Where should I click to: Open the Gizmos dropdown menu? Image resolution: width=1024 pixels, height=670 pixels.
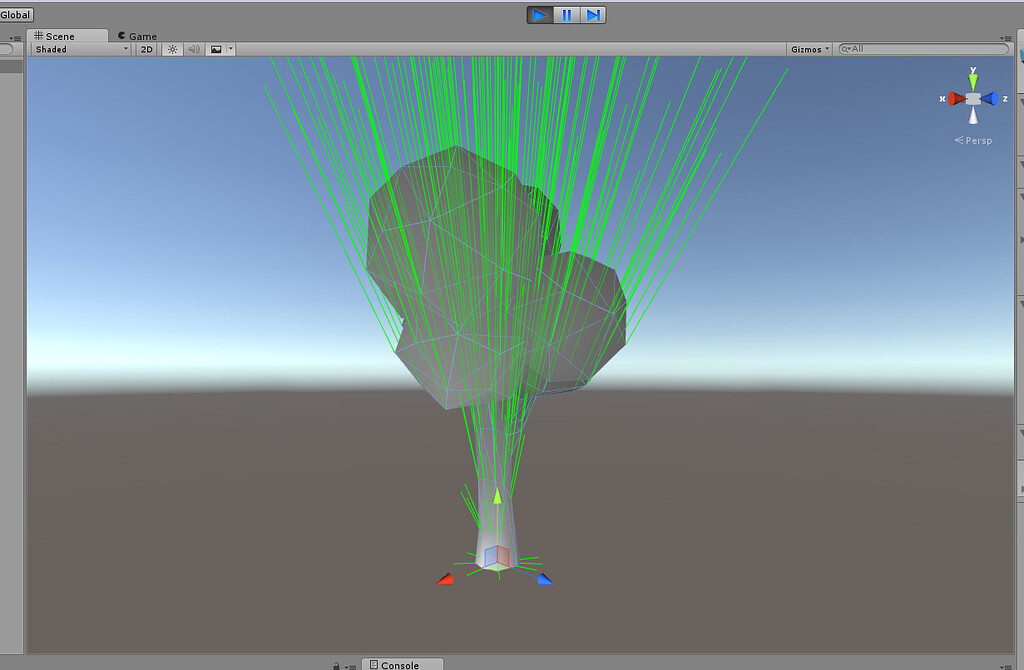pyautogui.click(x=808, y=48)
